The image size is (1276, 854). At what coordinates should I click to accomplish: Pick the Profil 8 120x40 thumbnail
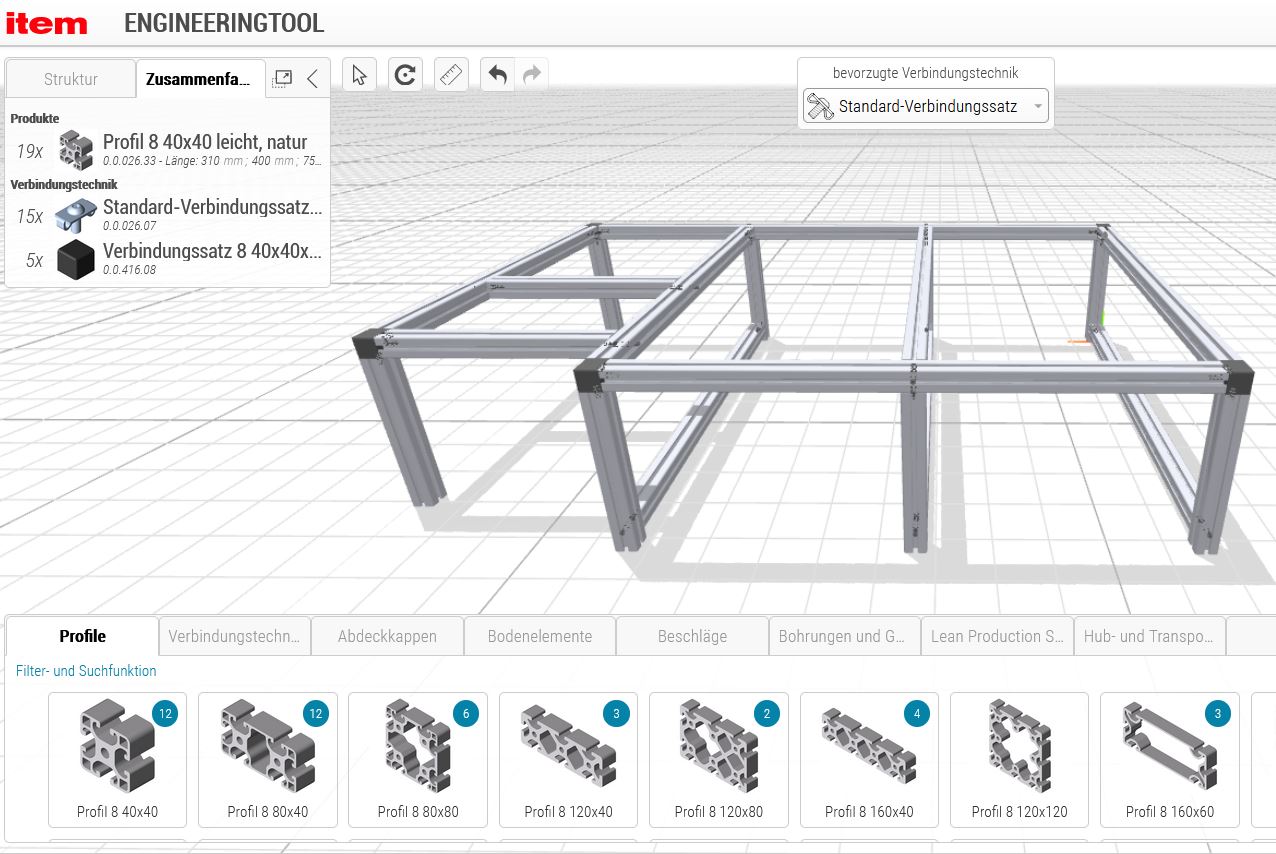(569, 760)
